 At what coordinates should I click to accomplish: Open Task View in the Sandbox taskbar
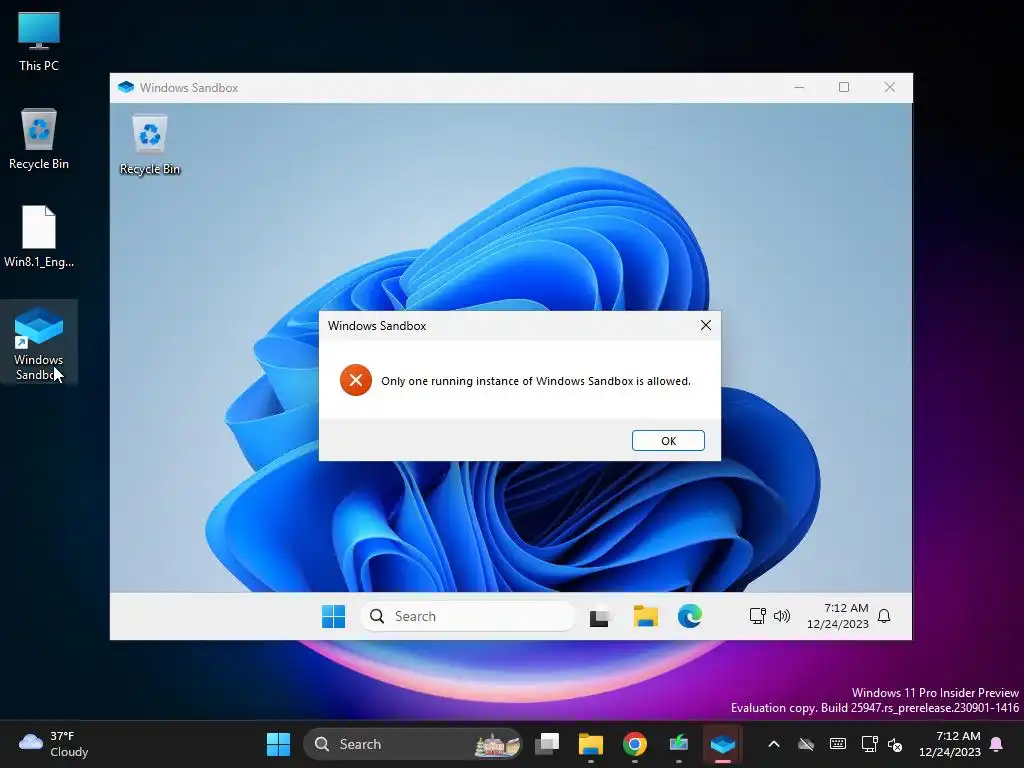[x=600, y=616]
